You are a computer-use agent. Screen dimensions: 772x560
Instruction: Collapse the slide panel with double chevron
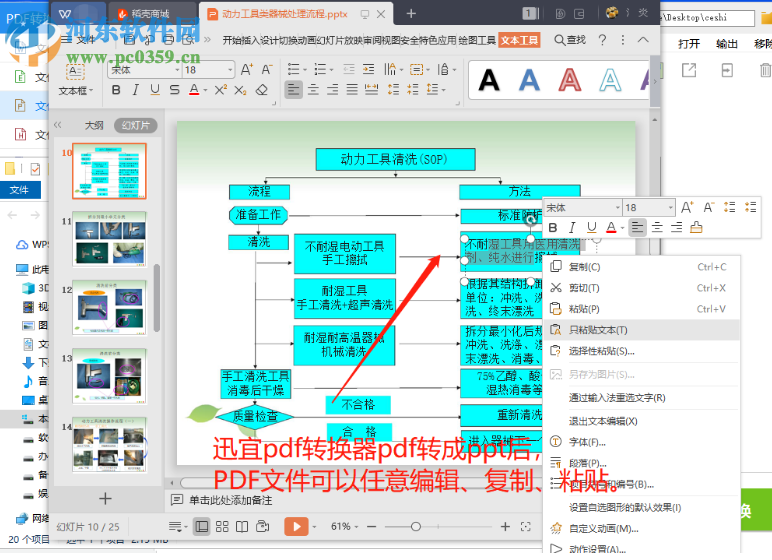coord(58,125)
